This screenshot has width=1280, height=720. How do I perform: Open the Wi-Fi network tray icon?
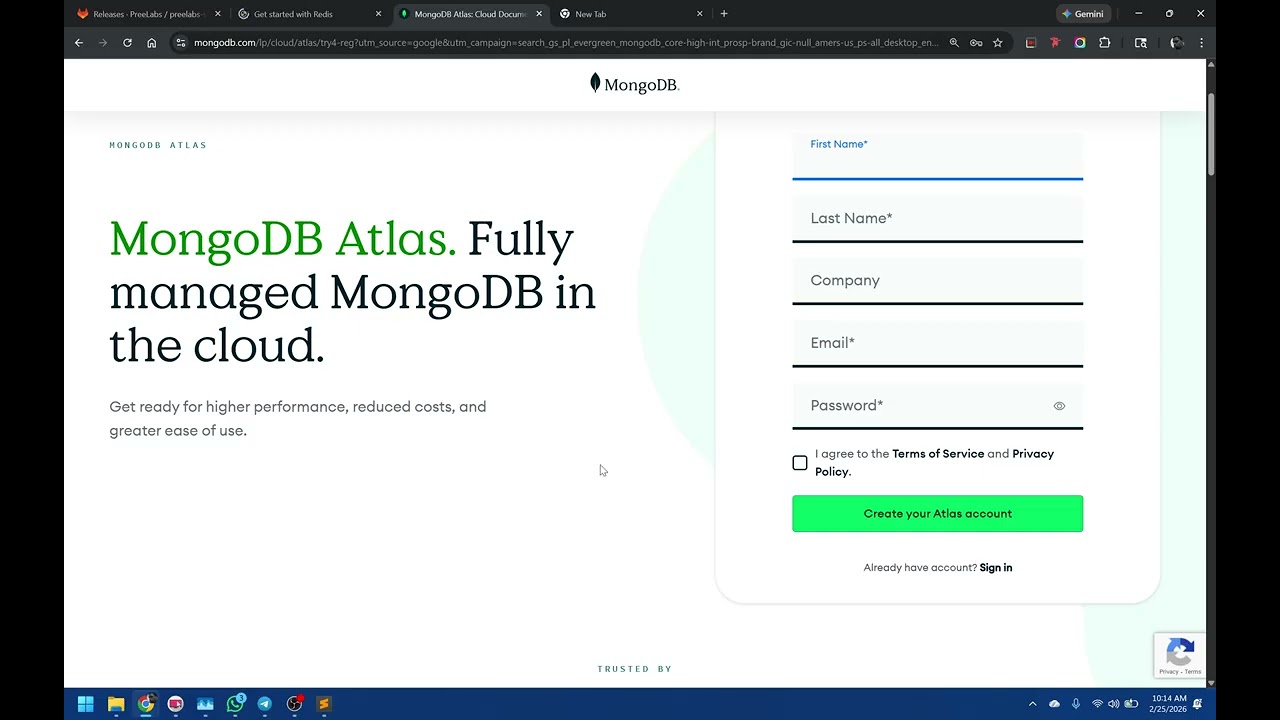(1097, 704)
